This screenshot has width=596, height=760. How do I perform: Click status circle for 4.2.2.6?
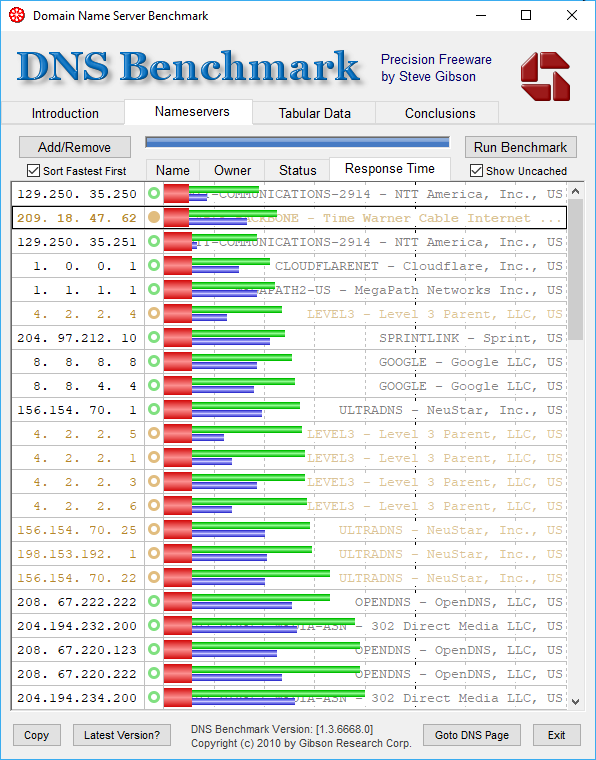[154, 506]
